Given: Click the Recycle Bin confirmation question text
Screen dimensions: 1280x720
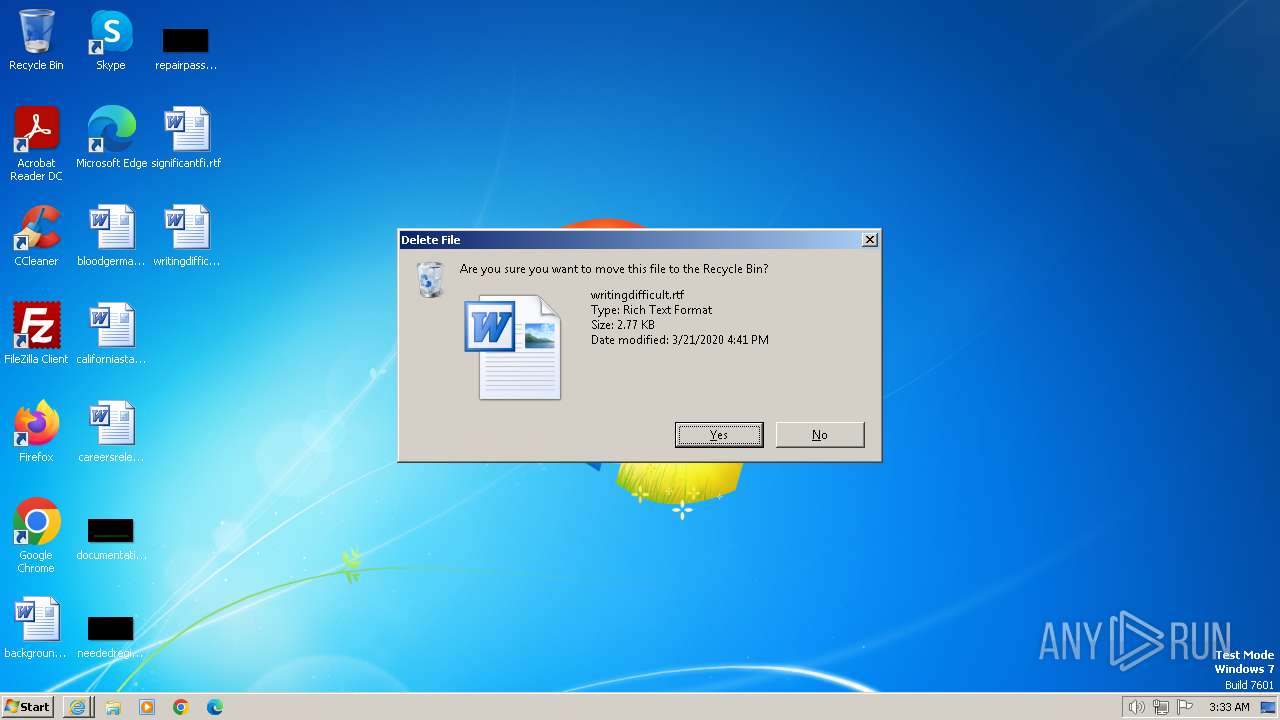Looking at the screenshot, I should click(x=614, y=269).
